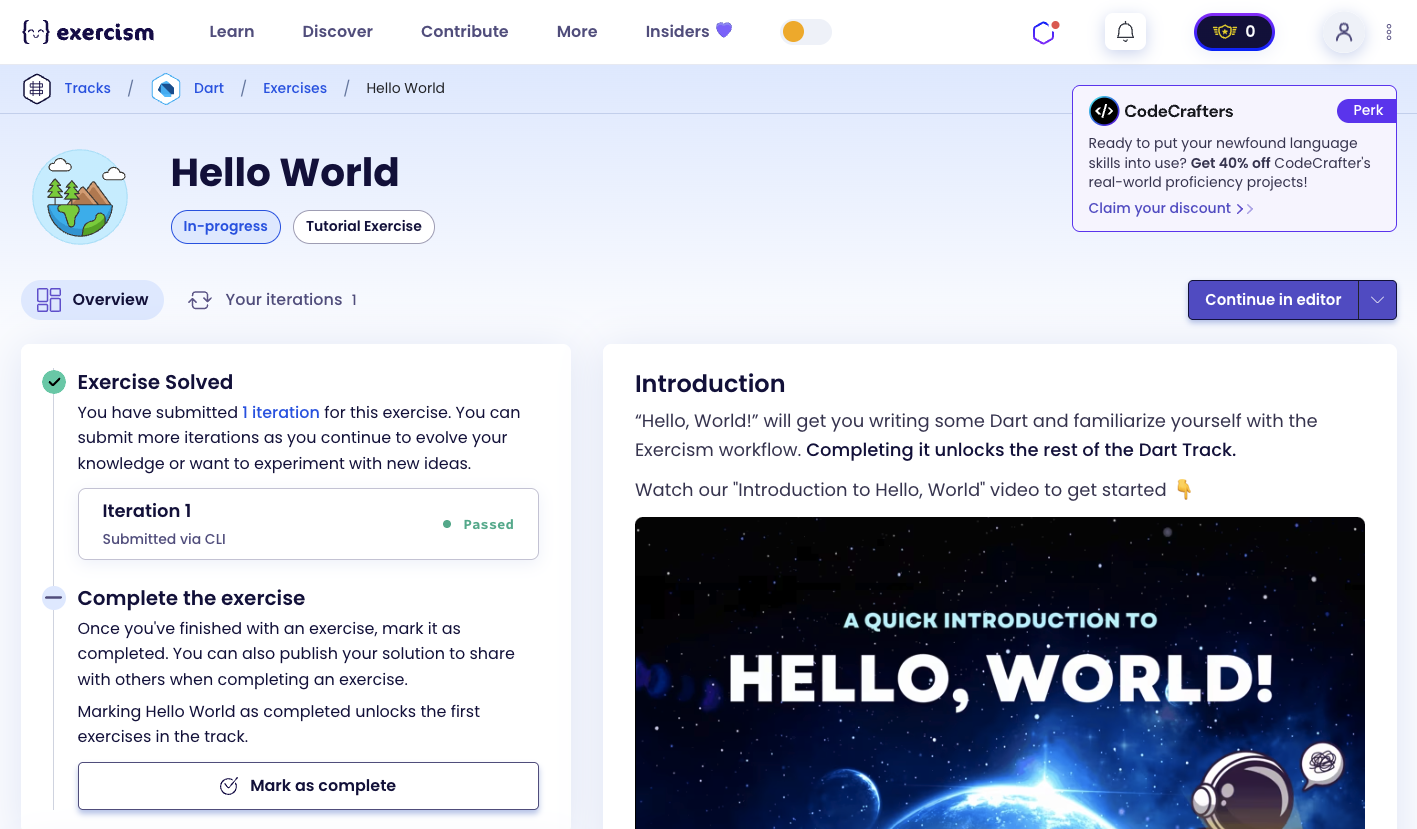The image size is (1417, 829).
Task: Open the More navigation dropdown
Action: (577, 31)
